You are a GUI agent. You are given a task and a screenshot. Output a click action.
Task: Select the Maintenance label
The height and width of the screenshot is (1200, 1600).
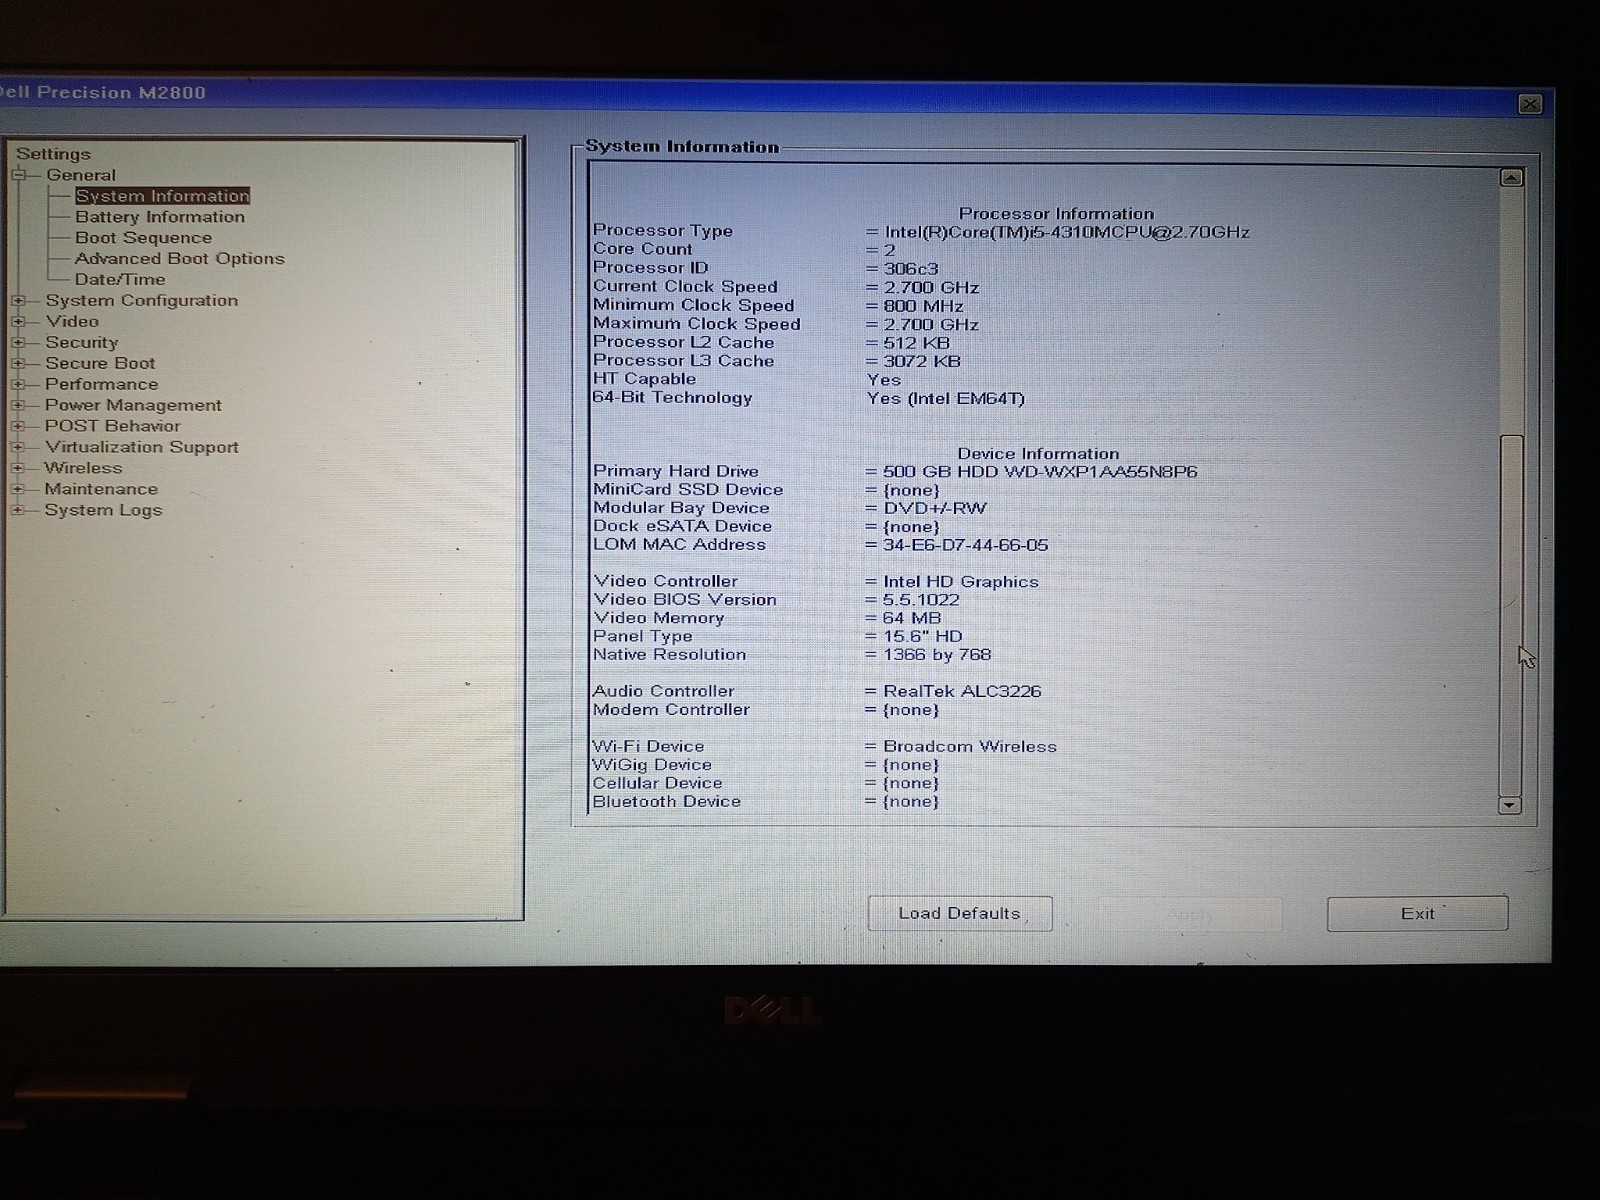(101, 489)
